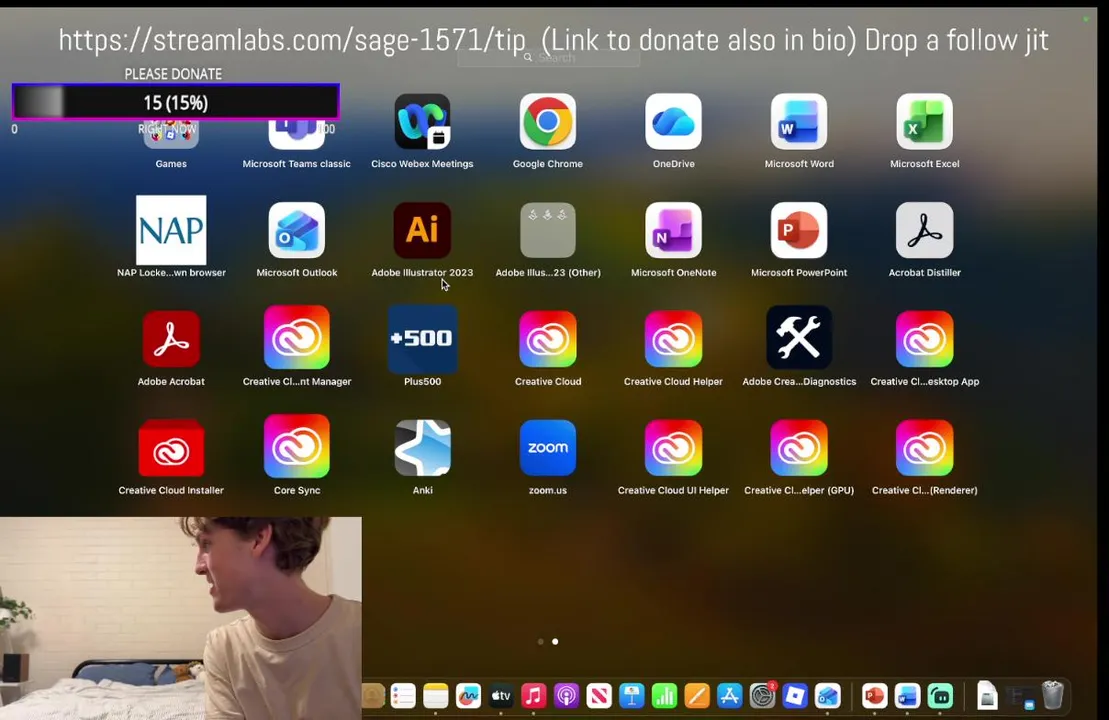Open NAP Lockdown browser icon
Screen dimensions: 1109x720
click(171, 230)
